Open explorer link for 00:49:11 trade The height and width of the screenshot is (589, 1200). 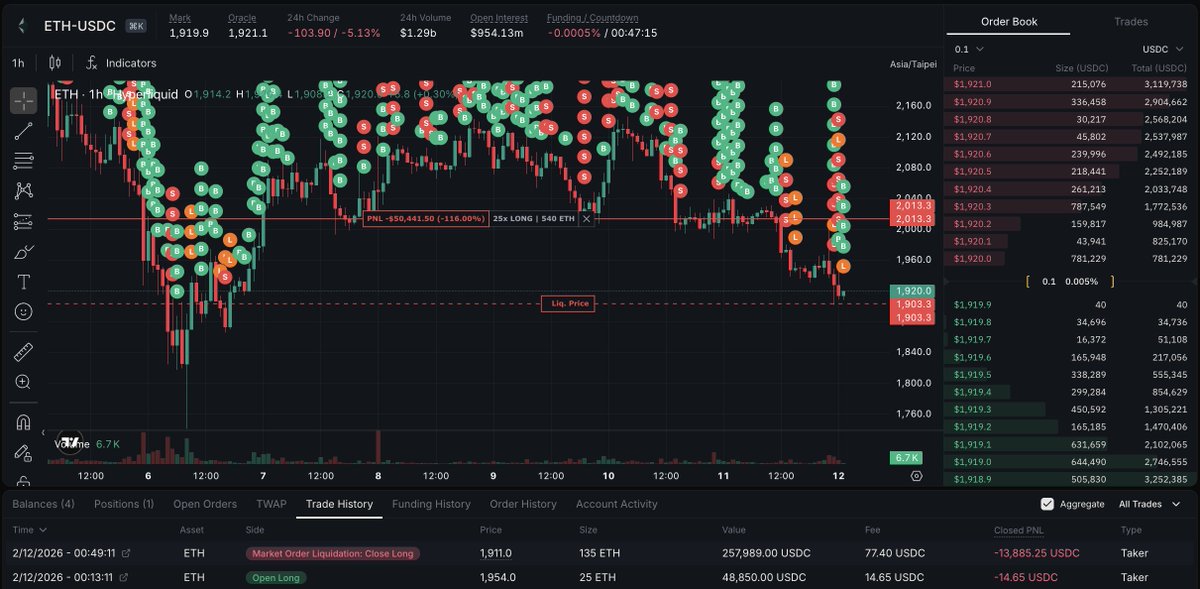[x=125, y=552]
